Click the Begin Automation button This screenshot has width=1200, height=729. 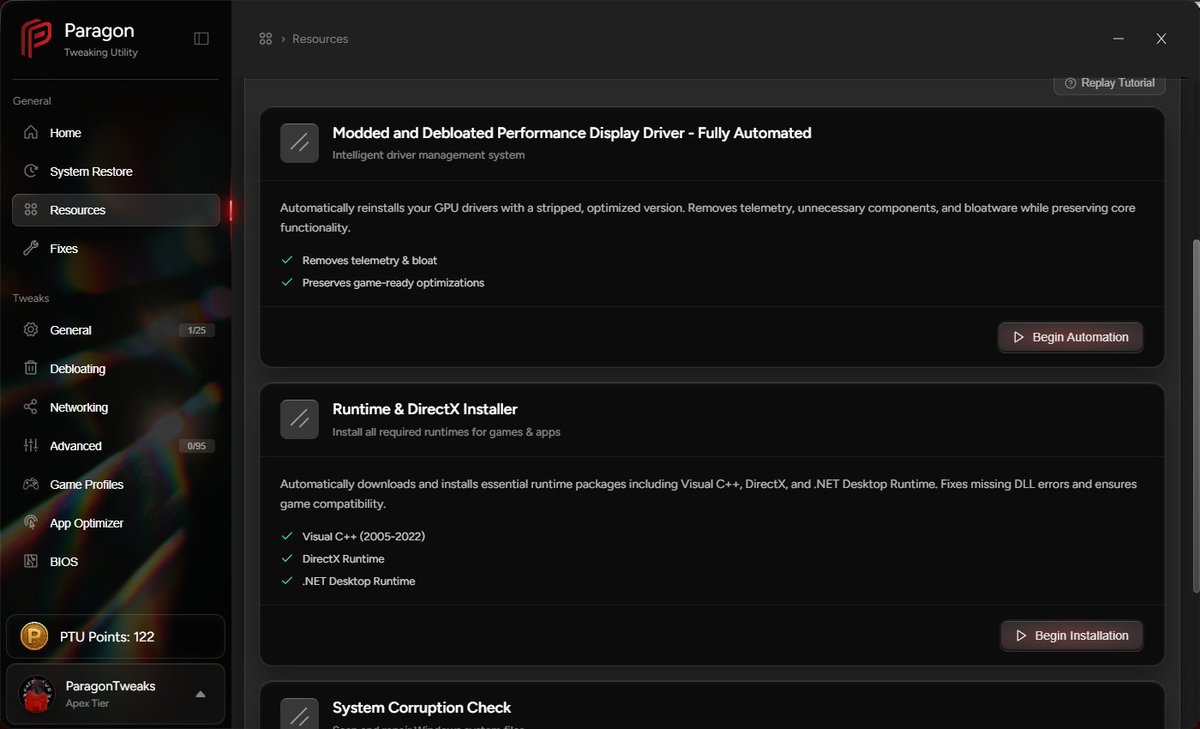coord(1070,337)
